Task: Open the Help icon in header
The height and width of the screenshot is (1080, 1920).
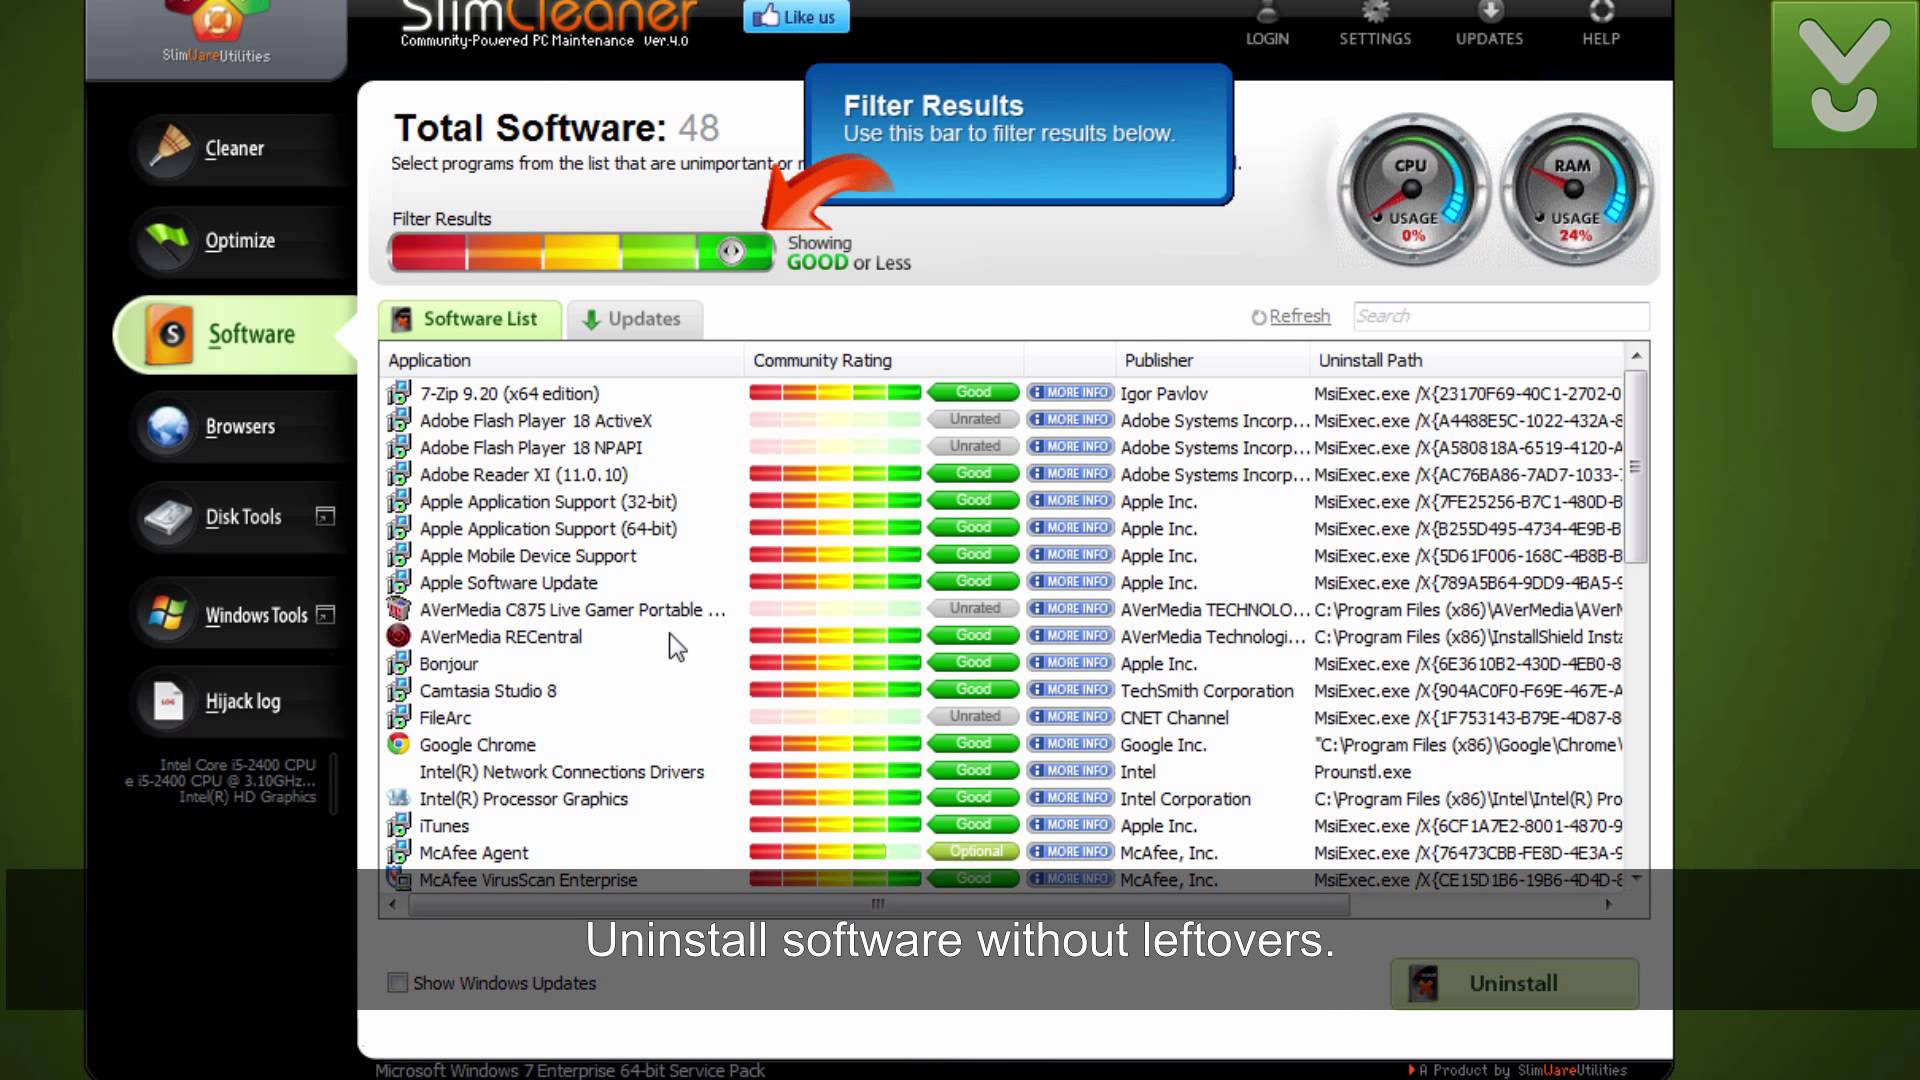Action: 1601,12
